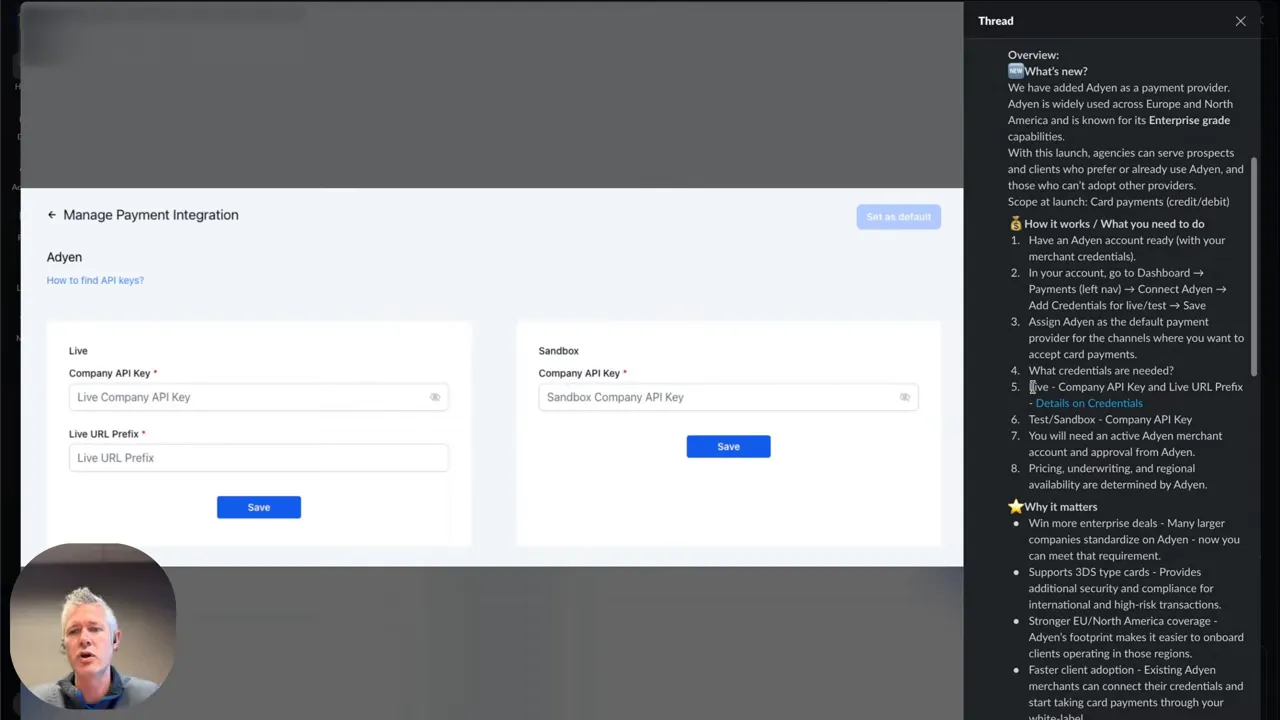Click the Thread header label
Image resolution: width=1280 pixels, height=720 pixels.
pyautogui.click(x=995, y=20)
